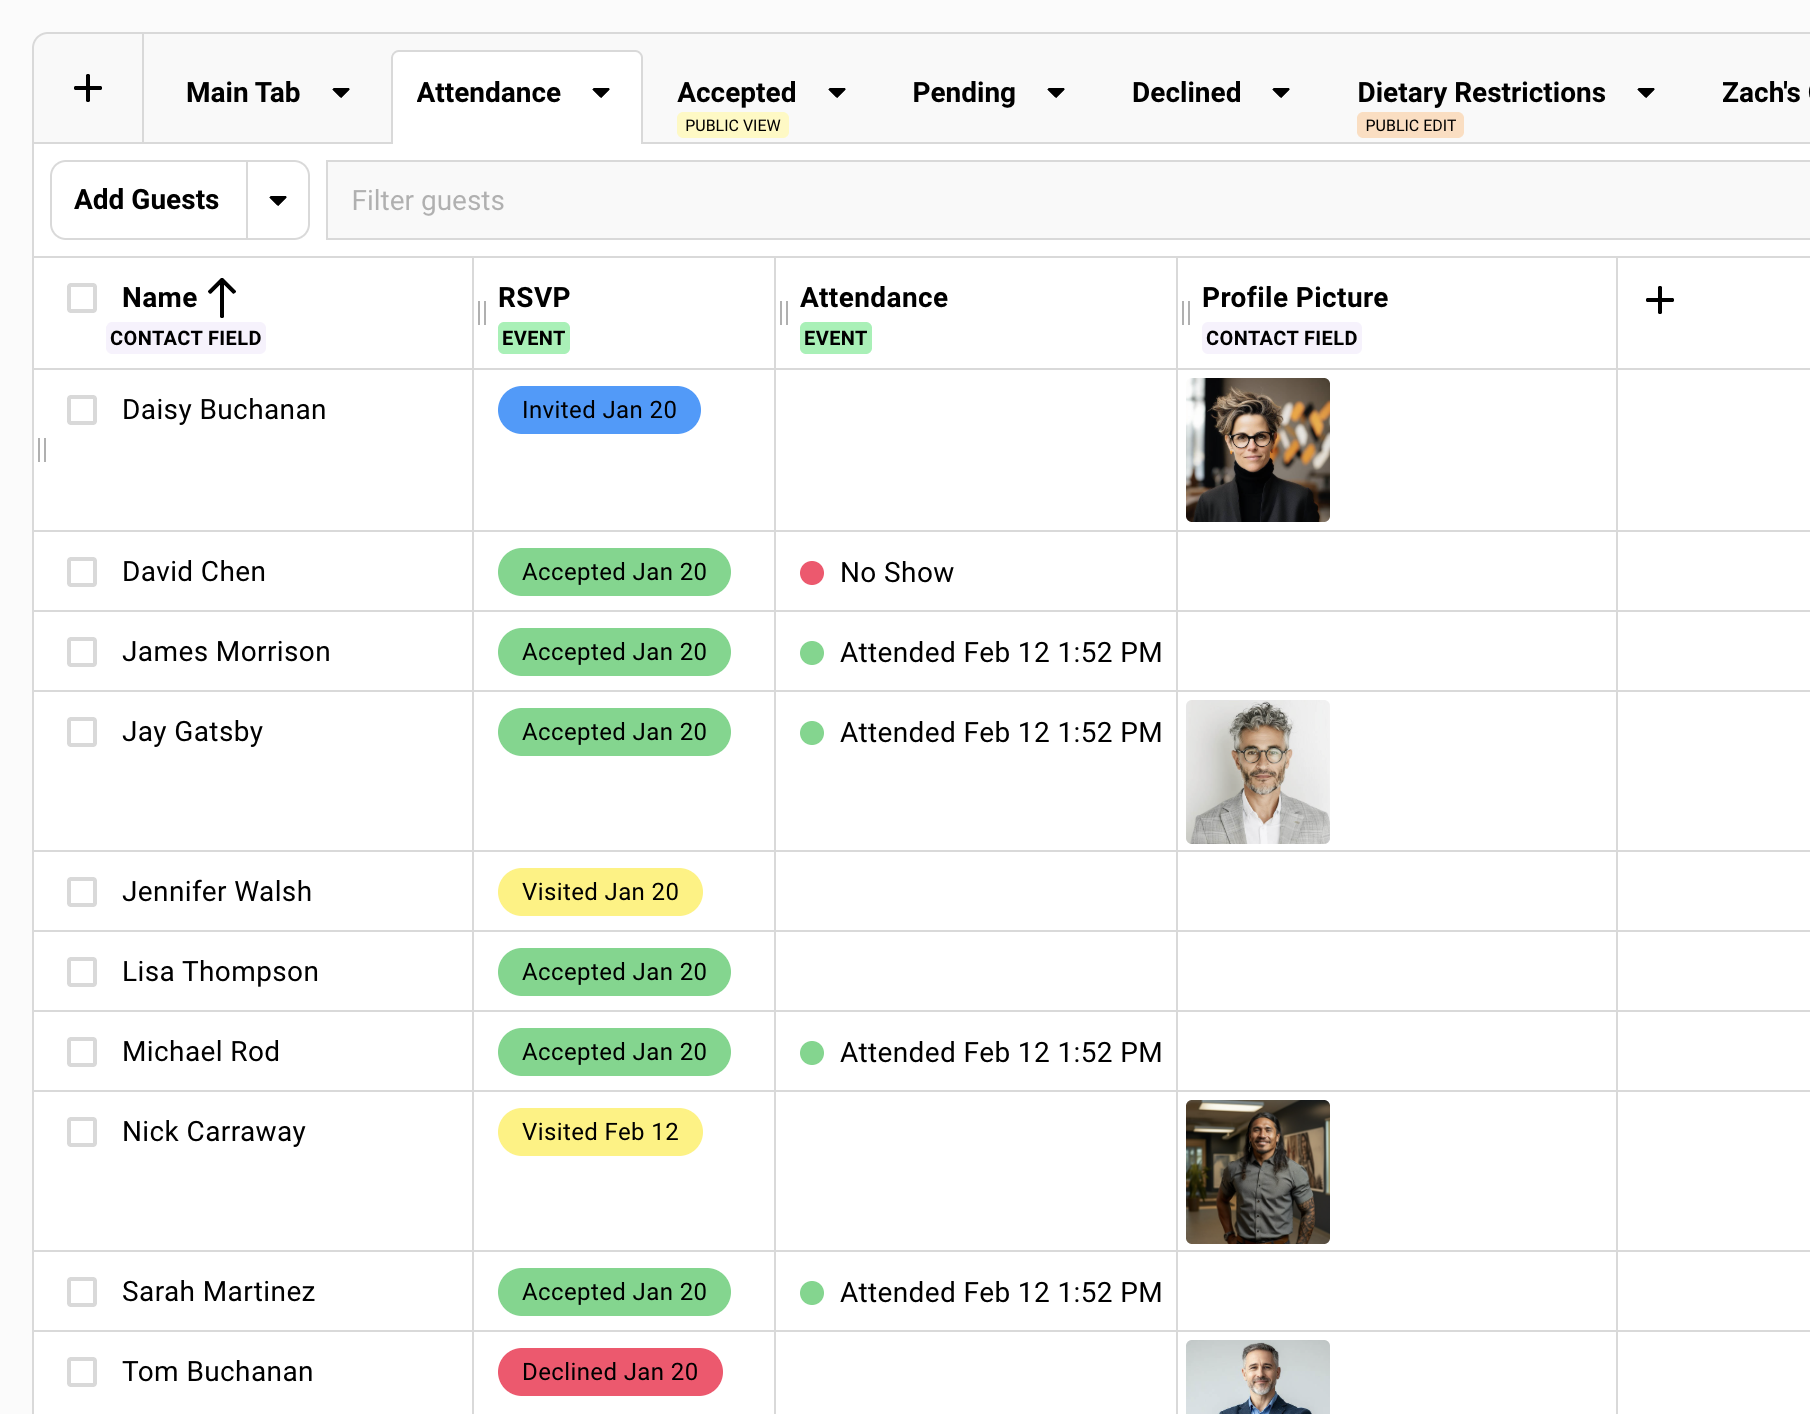Open the Attendance tab dropdown menu

(x=601, y=92)
